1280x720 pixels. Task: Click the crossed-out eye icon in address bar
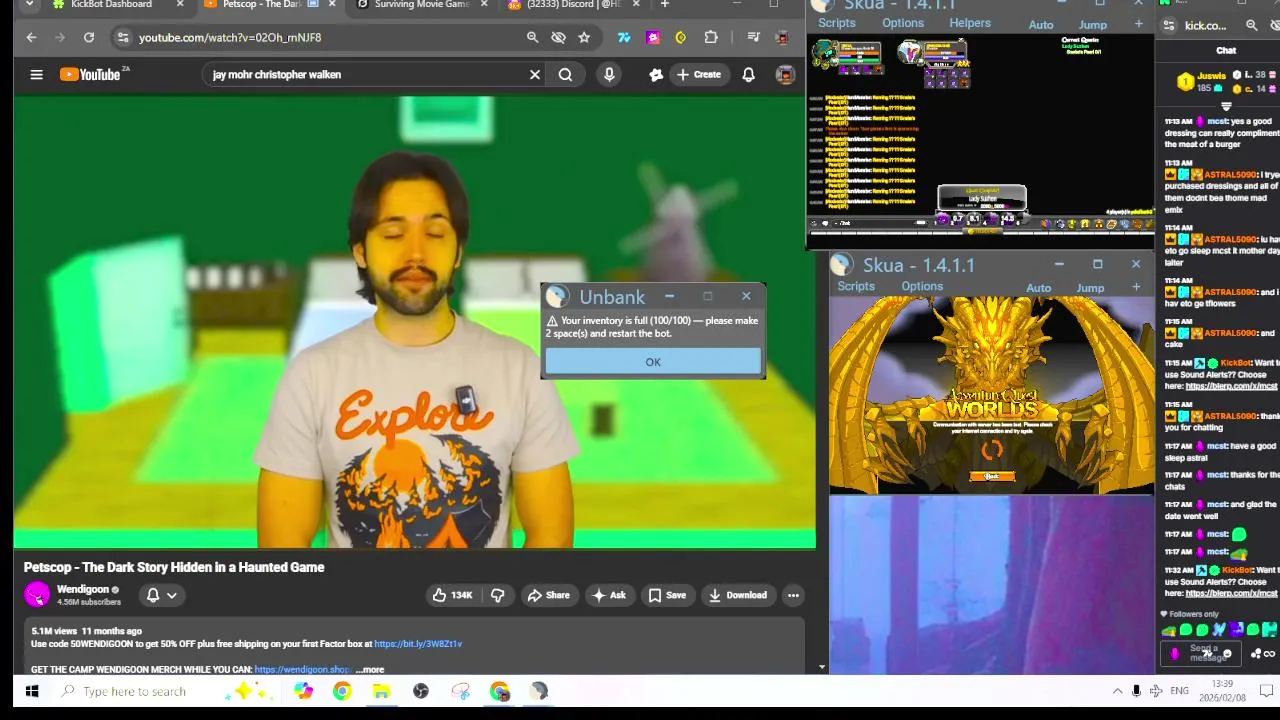558,37
